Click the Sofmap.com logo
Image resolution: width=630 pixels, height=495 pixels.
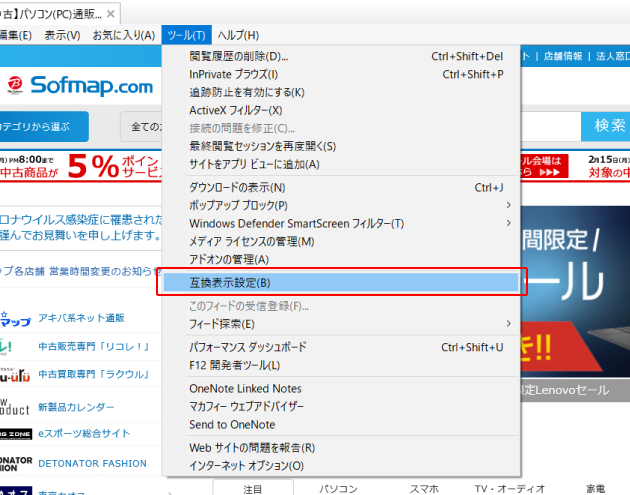click(x=80, y=85)
